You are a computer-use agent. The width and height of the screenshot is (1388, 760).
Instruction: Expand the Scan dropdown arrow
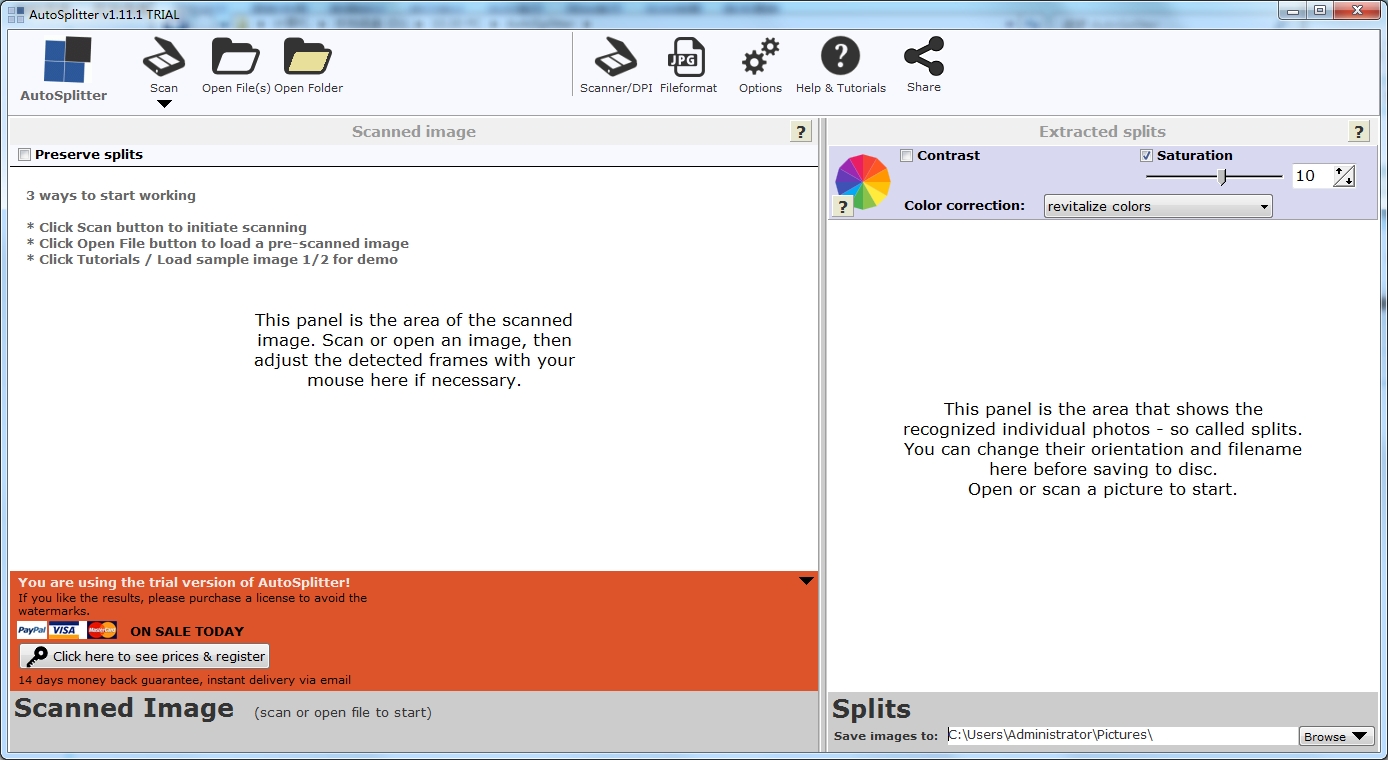[x=164, y=104]
